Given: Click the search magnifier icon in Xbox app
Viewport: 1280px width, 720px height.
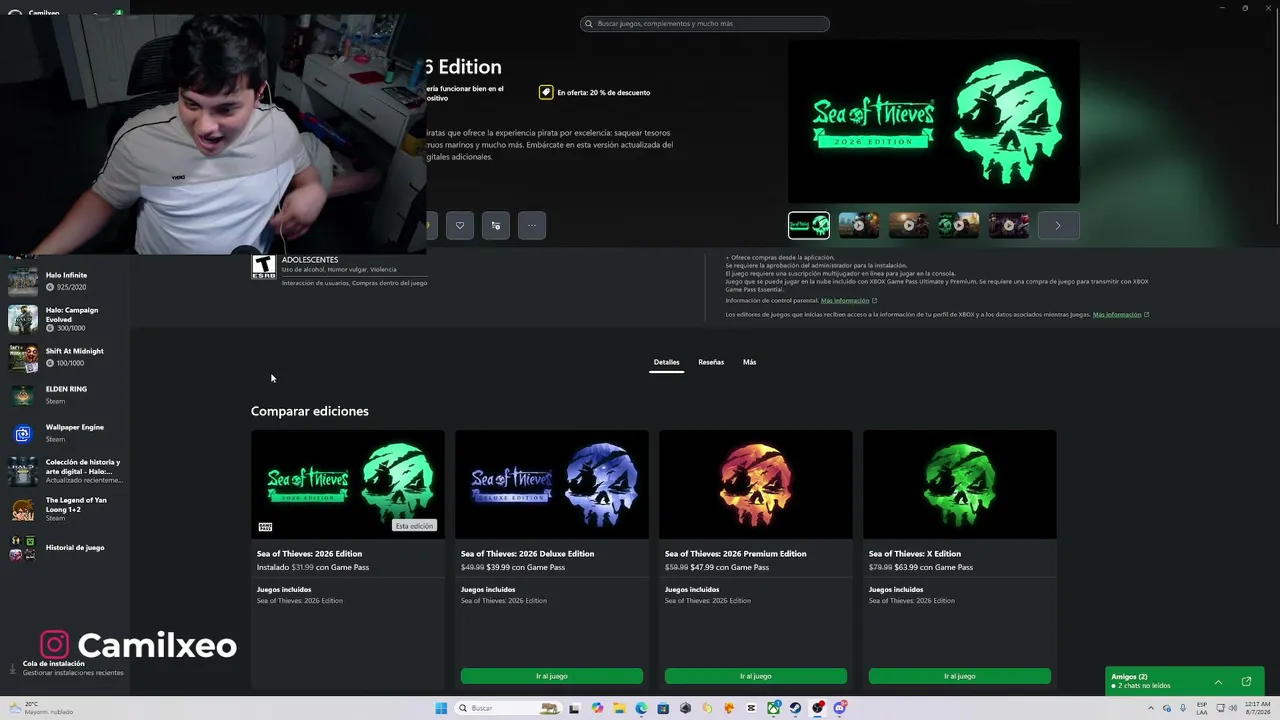Looking at the screenshot, I should 589,24.
